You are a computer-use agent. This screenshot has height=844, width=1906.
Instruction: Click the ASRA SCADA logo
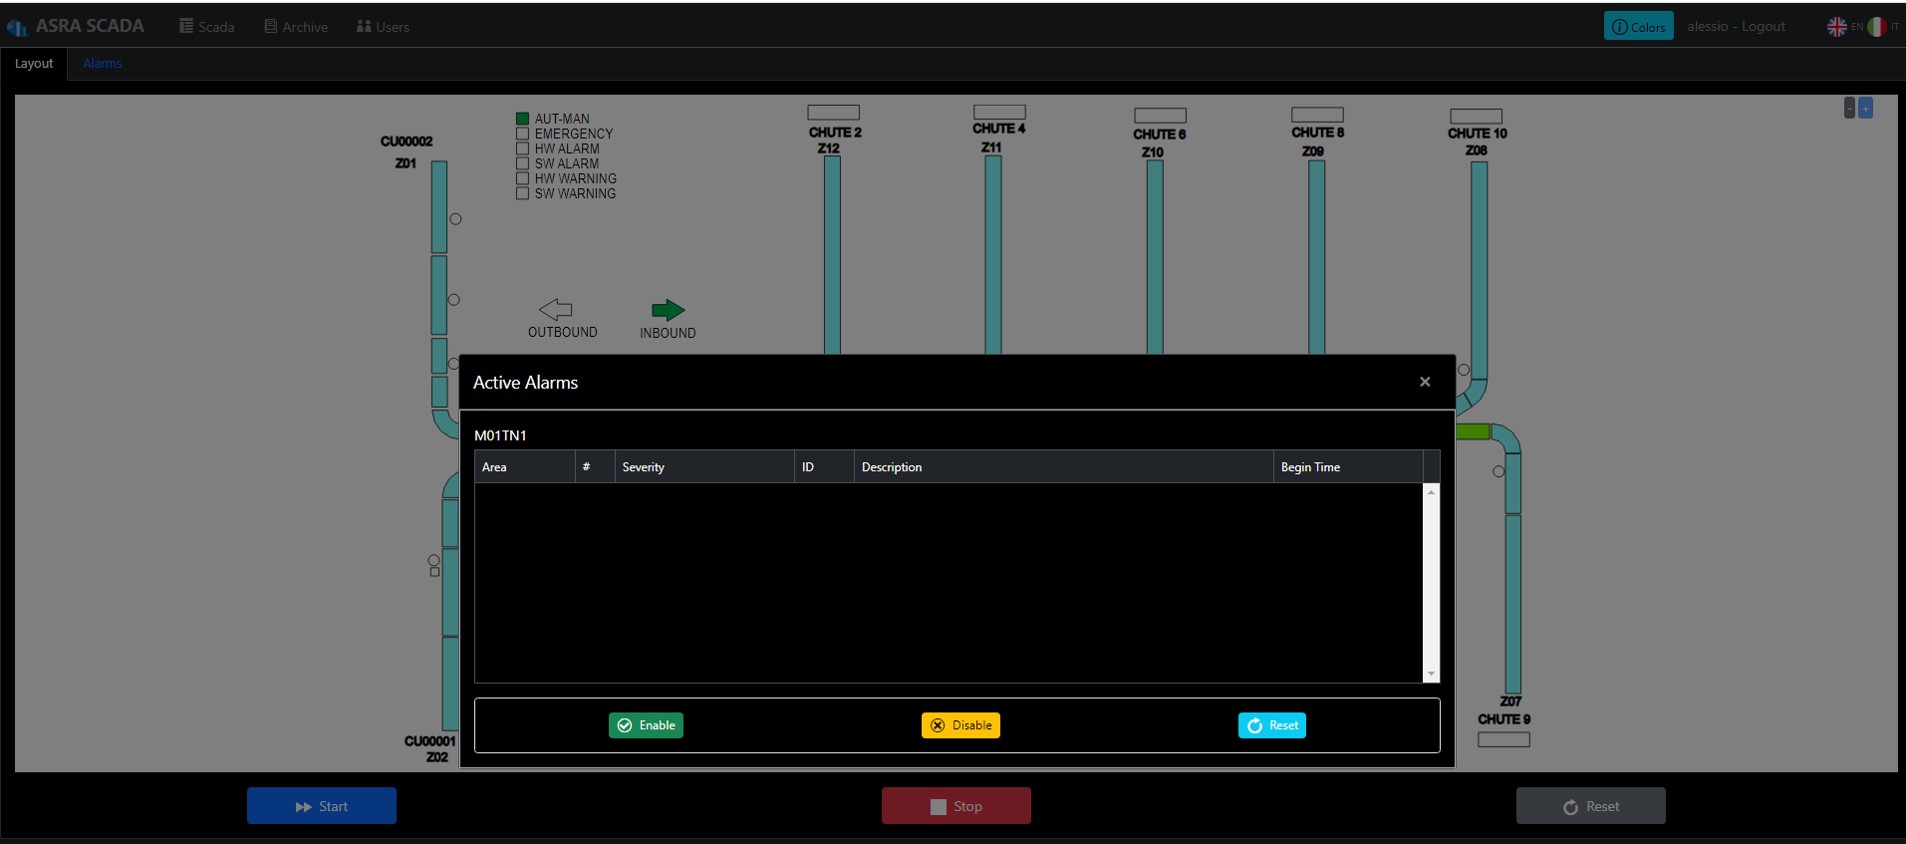point(76,26)
